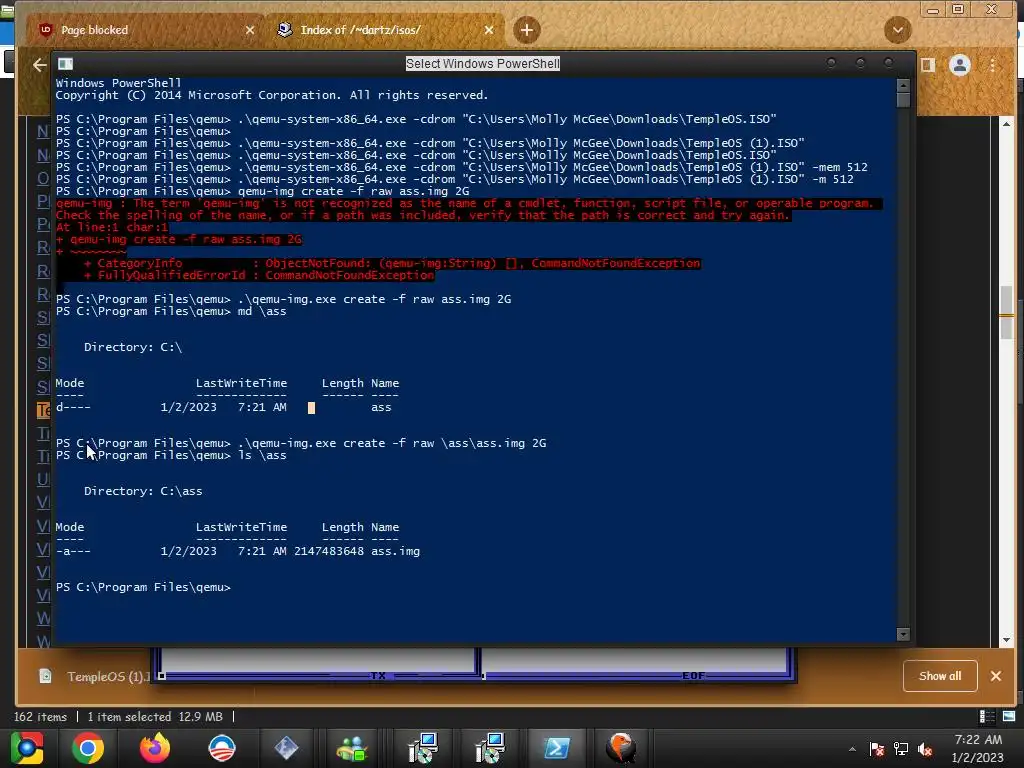Open the network tray icon

click(901, 749)
